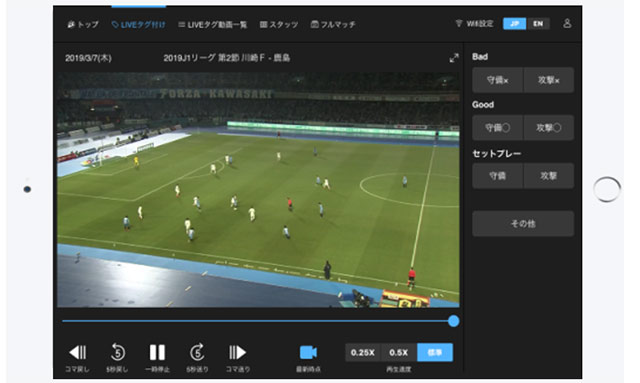
Task: Set playback speed to 0.5X
Action: coord(399,352)
